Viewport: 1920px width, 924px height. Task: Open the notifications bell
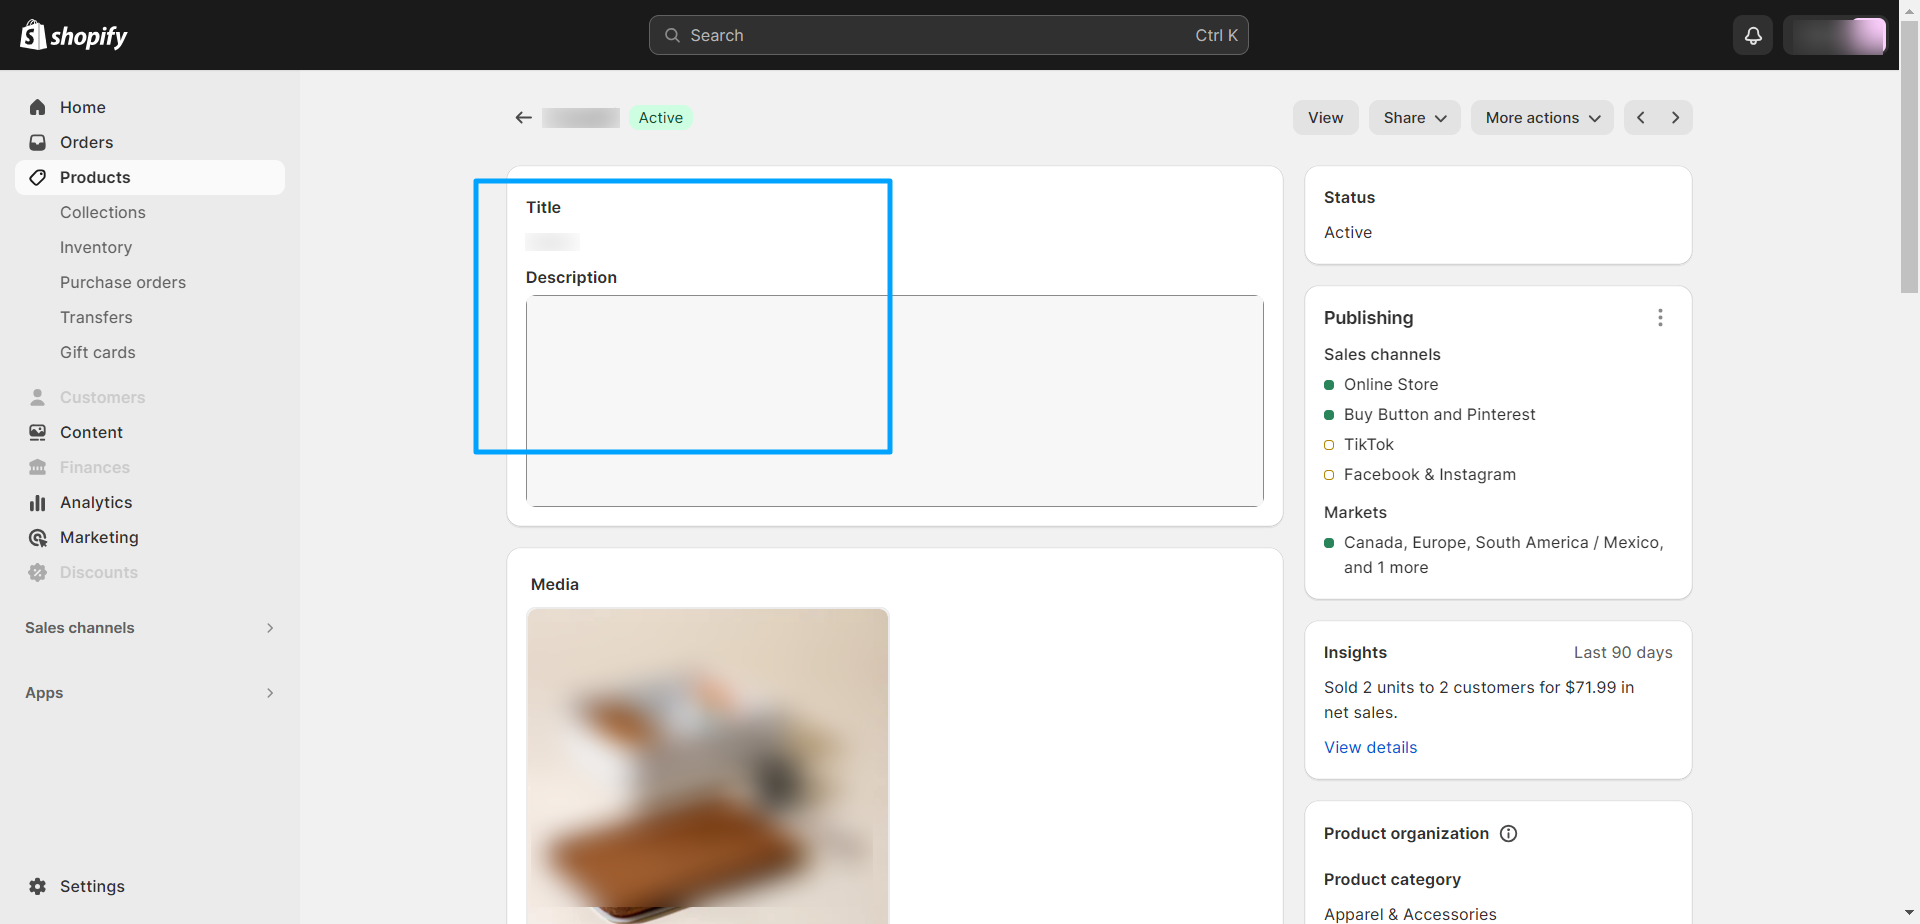[1753, 35]
